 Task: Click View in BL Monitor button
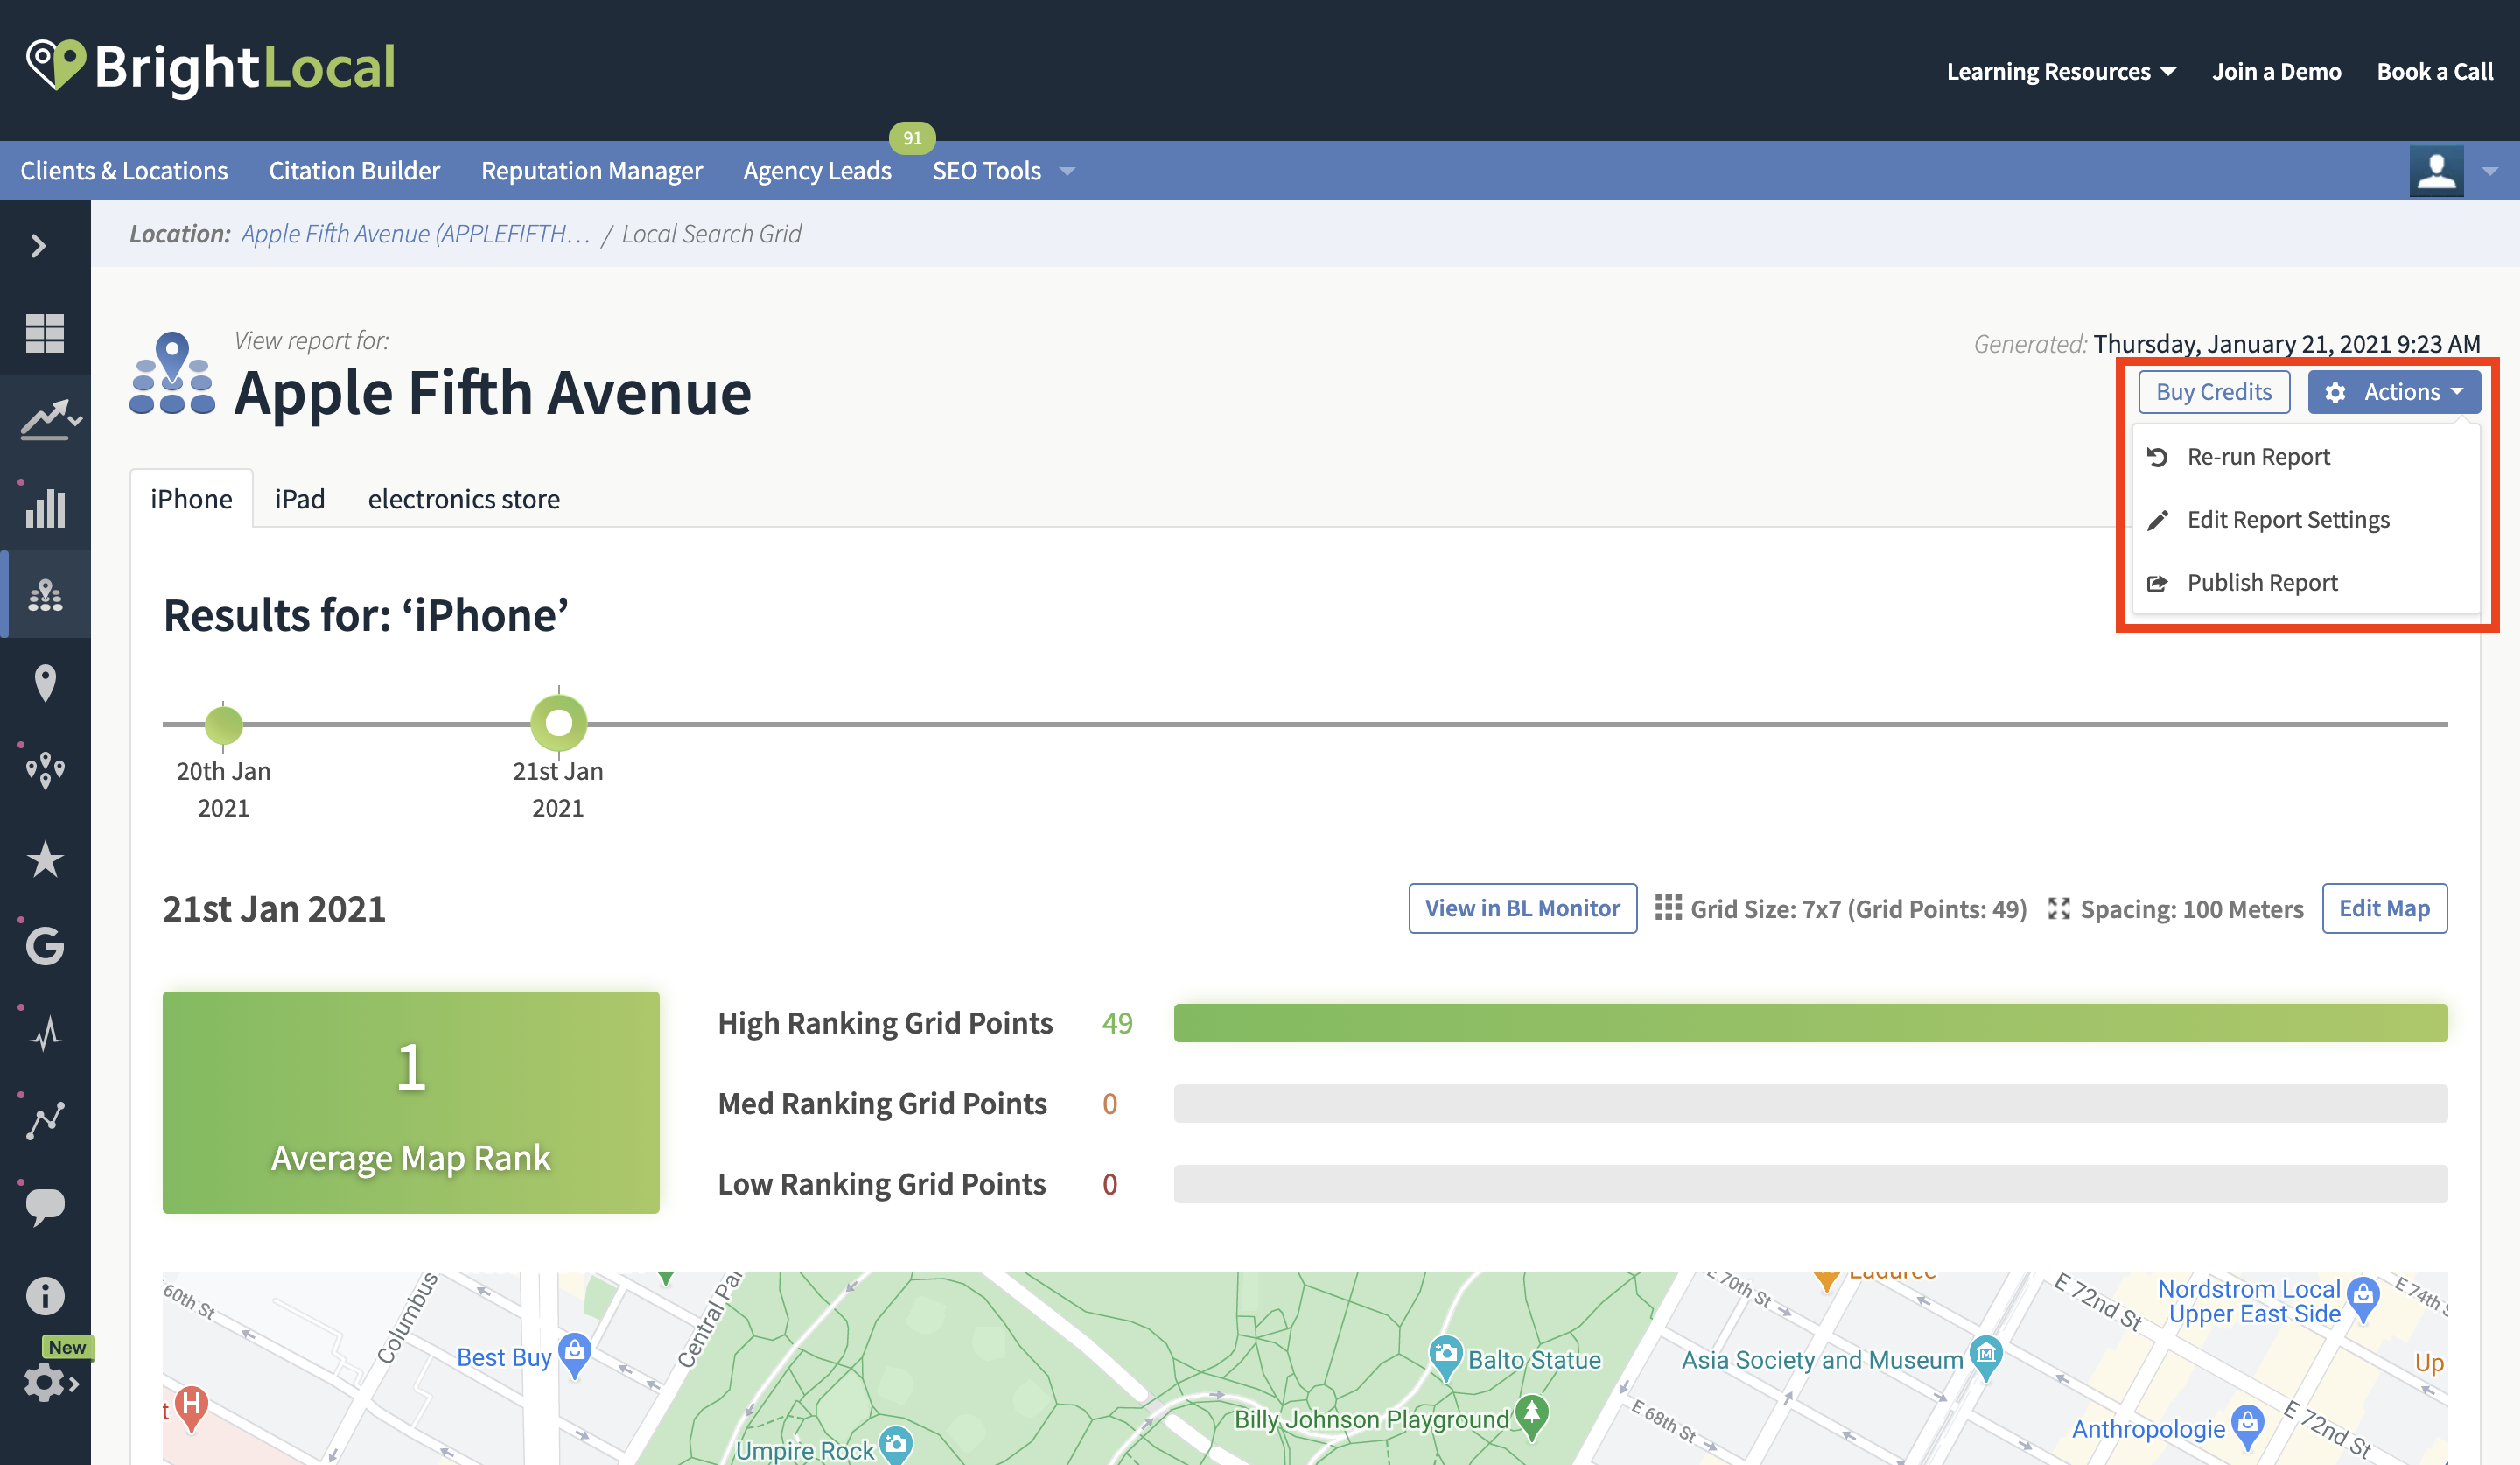[x=1522, y=908]
